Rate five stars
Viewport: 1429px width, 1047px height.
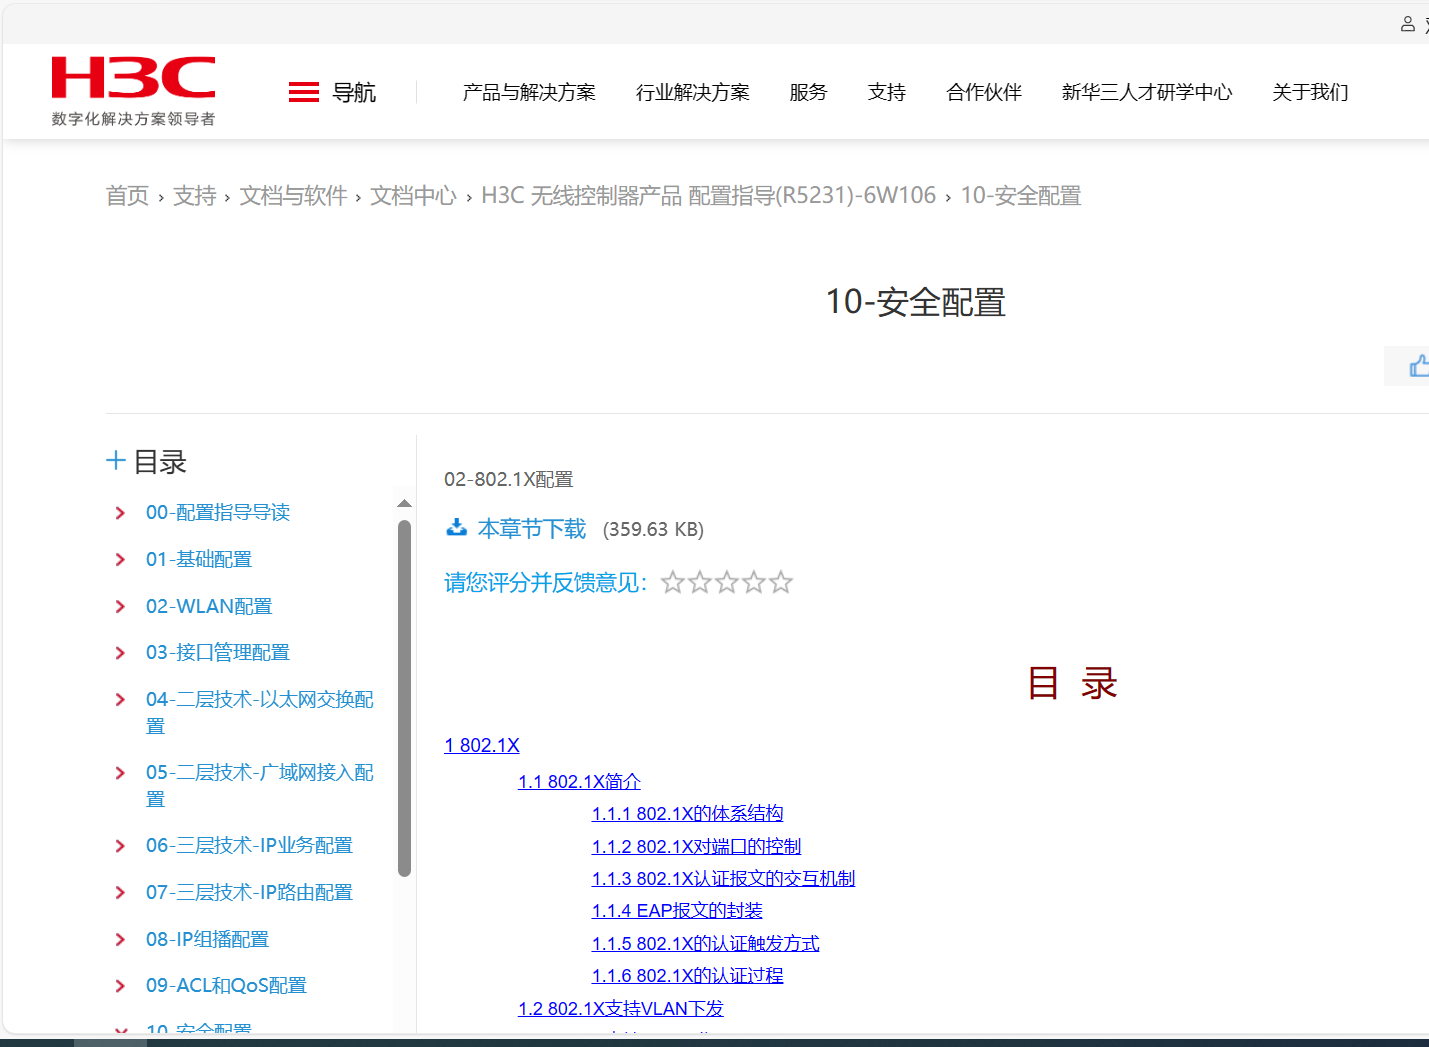[x=781, y=582]
